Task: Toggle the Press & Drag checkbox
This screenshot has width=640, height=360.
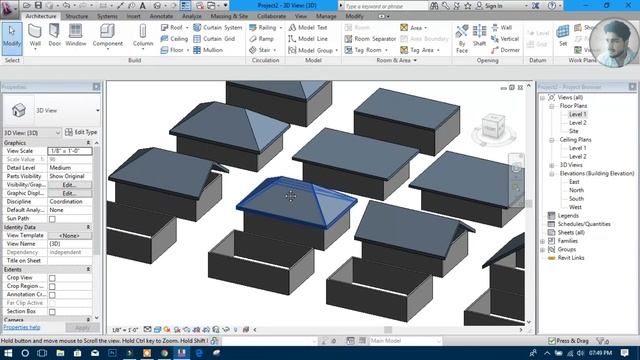Action: point(552,341)
